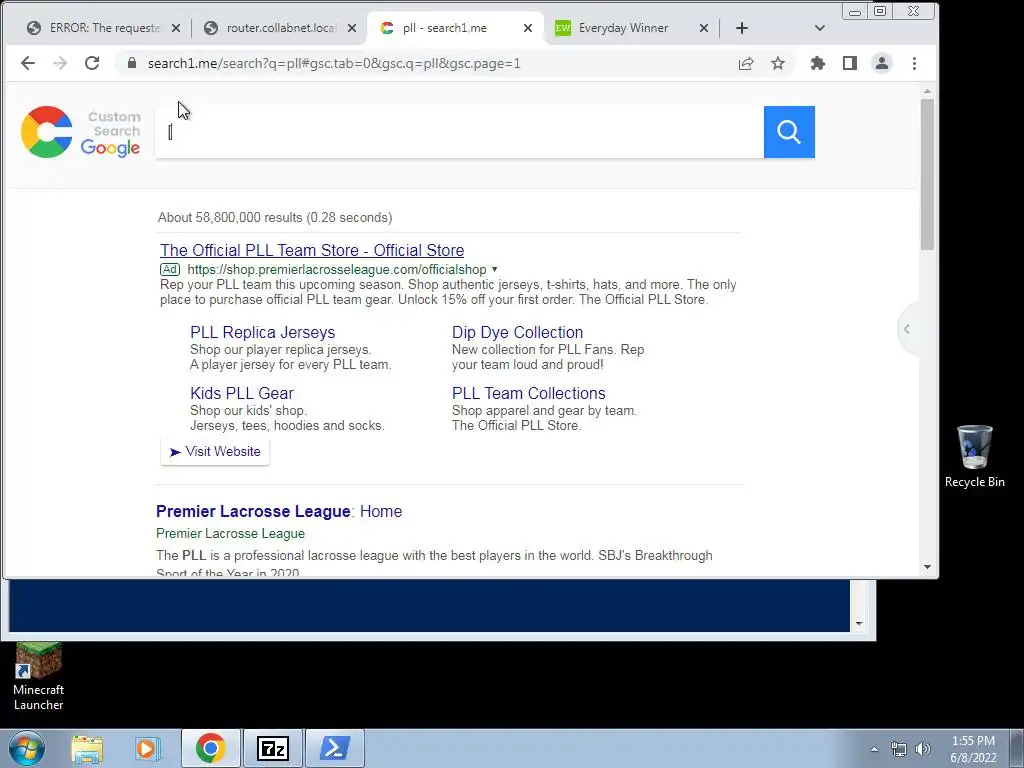Click the shop.premierlacrosseleague.com ad URL
Viewport: 1024px width, 768px height.
[336, 269]
